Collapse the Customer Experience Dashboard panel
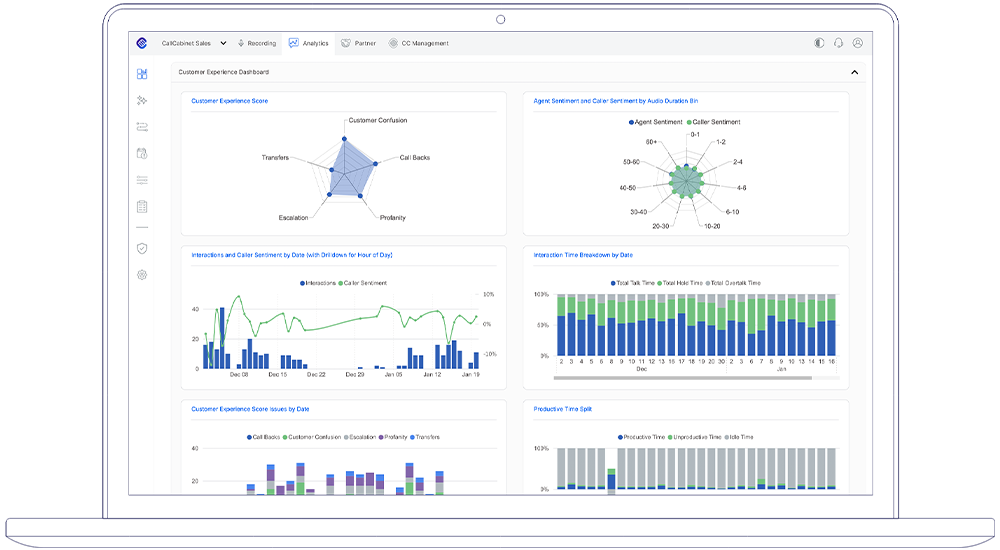 pos(854,72)
